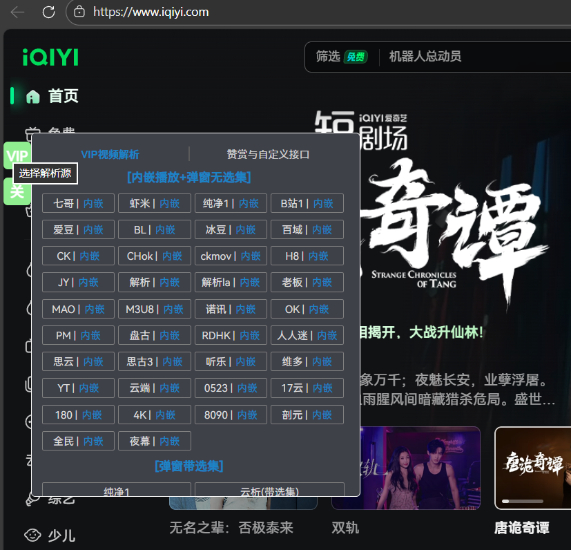Image resolution: width=571 pixels, height=550 pixels.
Task: Select 听乐 内嵌 parse source
Action: (x=231, y=361)
